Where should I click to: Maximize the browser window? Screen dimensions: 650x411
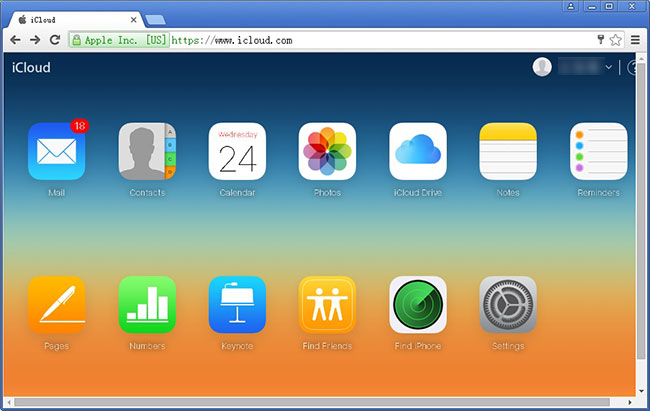[x=609, y=6]
